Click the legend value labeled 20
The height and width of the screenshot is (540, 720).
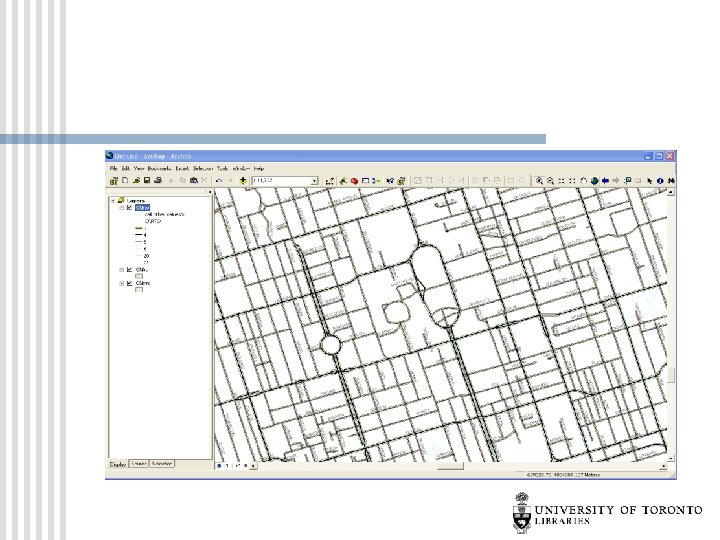(146, 256)
